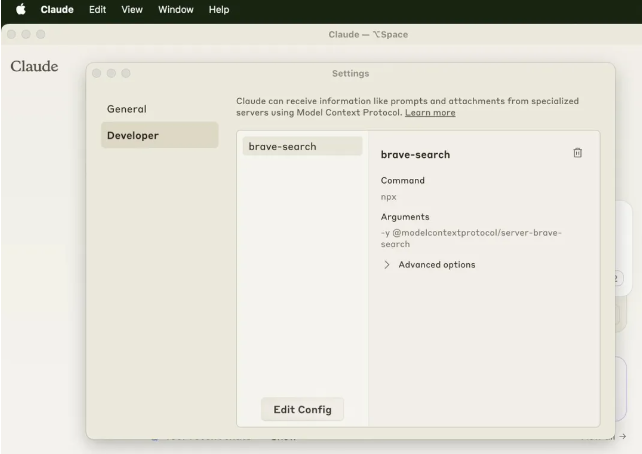
Task: Expand Advanced options chevron
Action: tap(387, 265)
